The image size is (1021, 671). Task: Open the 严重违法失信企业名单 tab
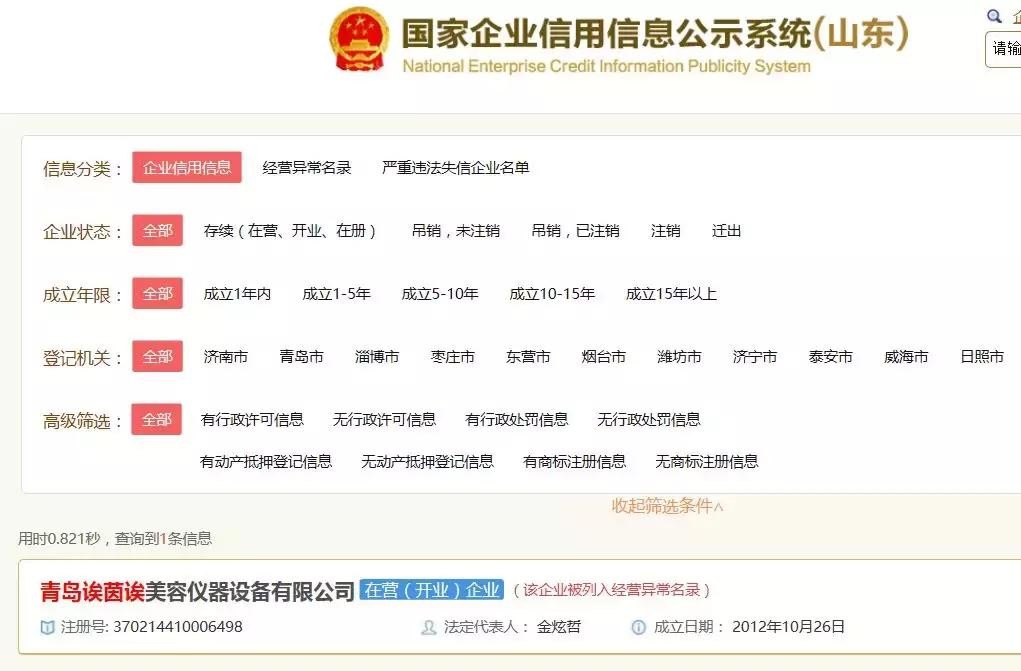pos(455,168)
